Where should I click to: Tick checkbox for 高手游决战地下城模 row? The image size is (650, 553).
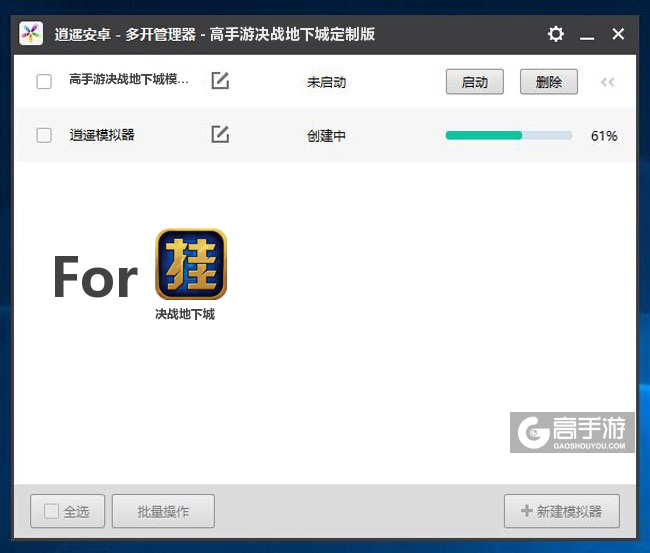(x=44, y=81)
